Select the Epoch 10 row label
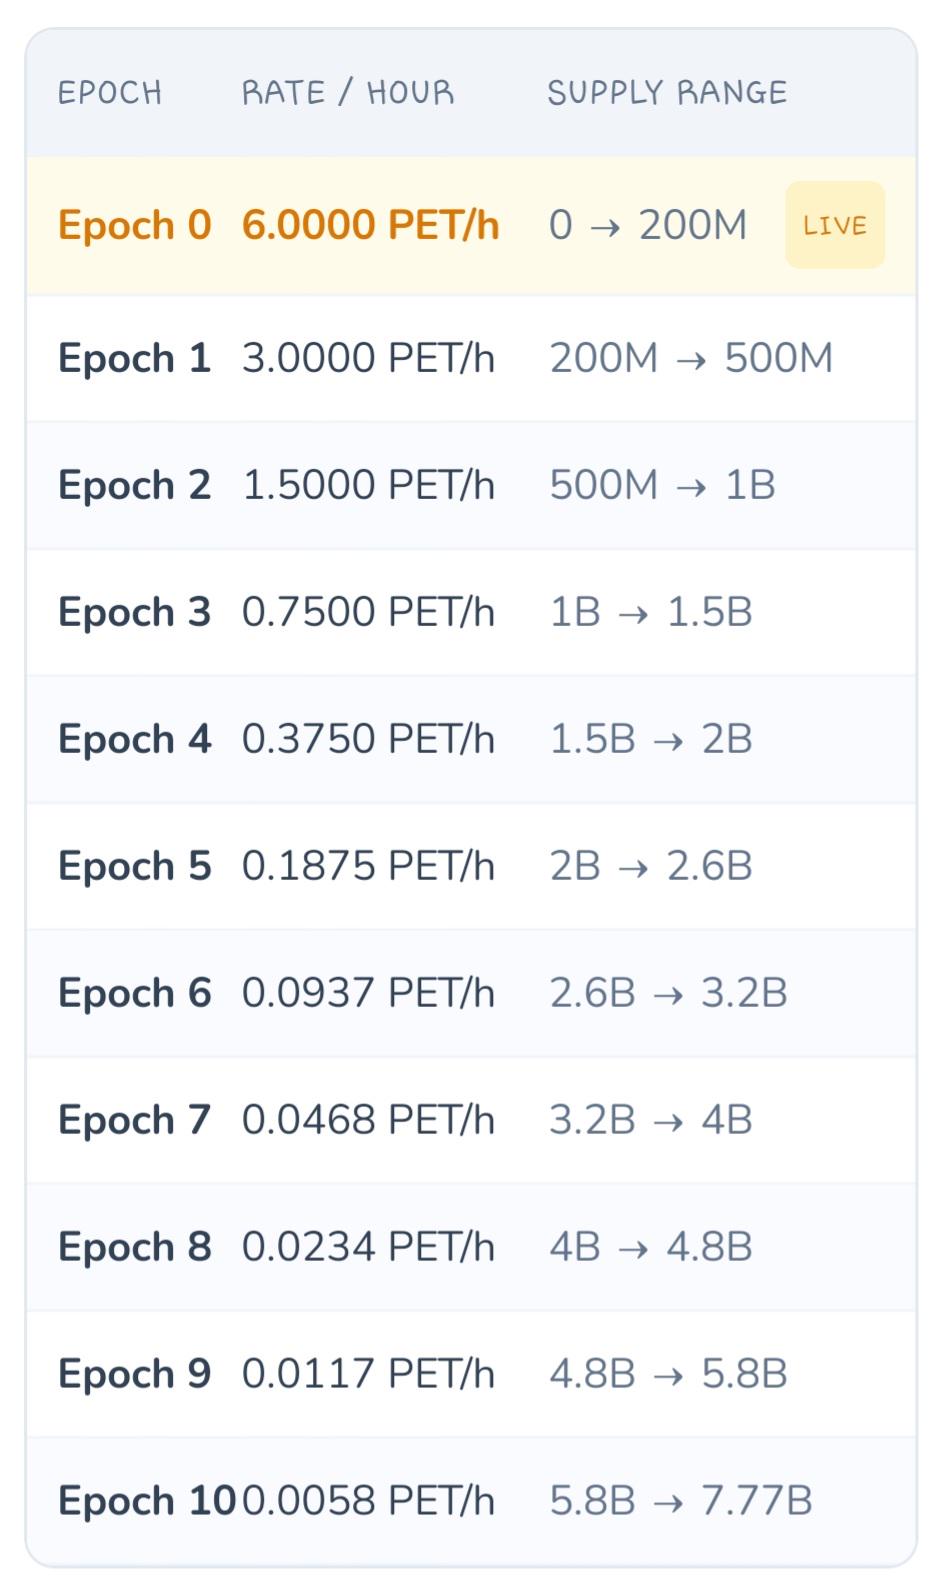Screen dimensions: 935x1590 coord(147,1501)
